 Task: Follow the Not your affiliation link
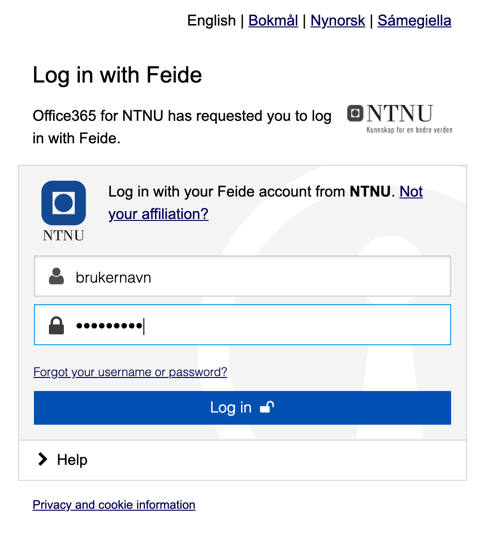coord(265,203)
